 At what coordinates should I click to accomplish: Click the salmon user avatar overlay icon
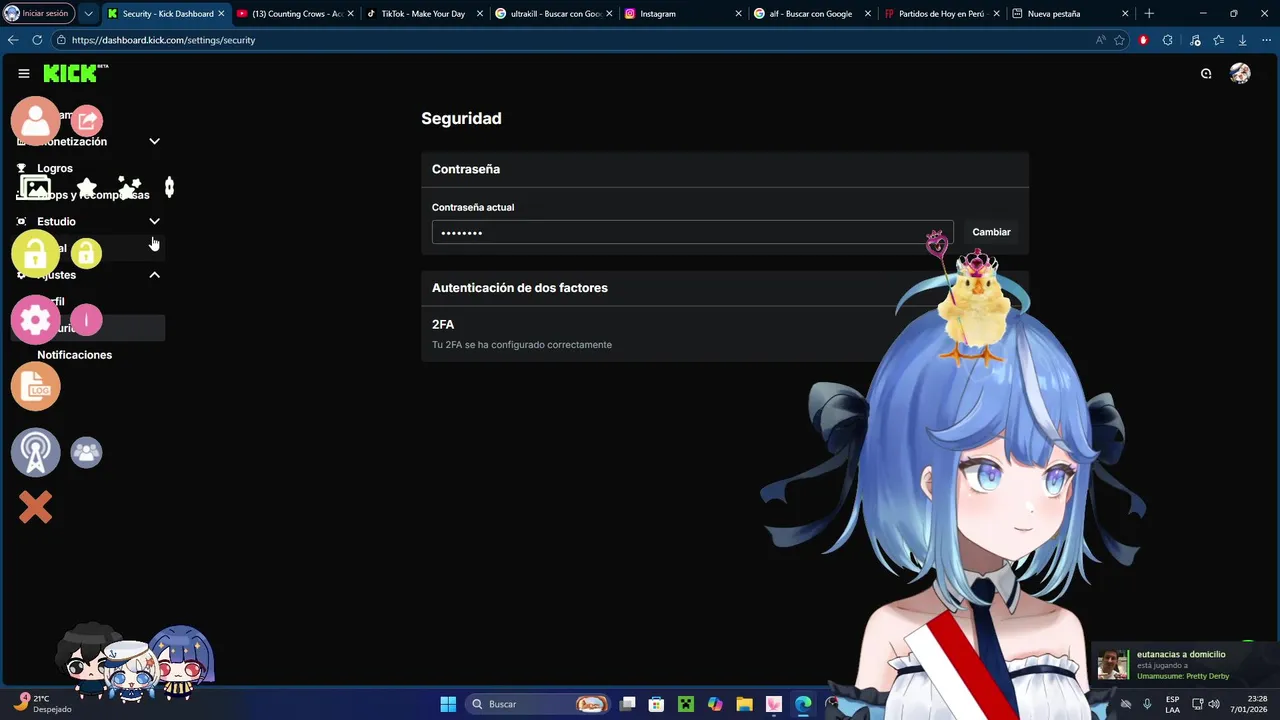[35, 121]
